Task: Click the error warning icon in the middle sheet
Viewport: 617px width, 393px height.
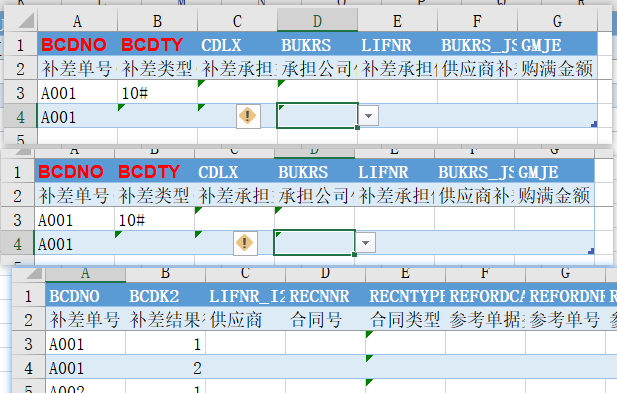Action: 245,243
